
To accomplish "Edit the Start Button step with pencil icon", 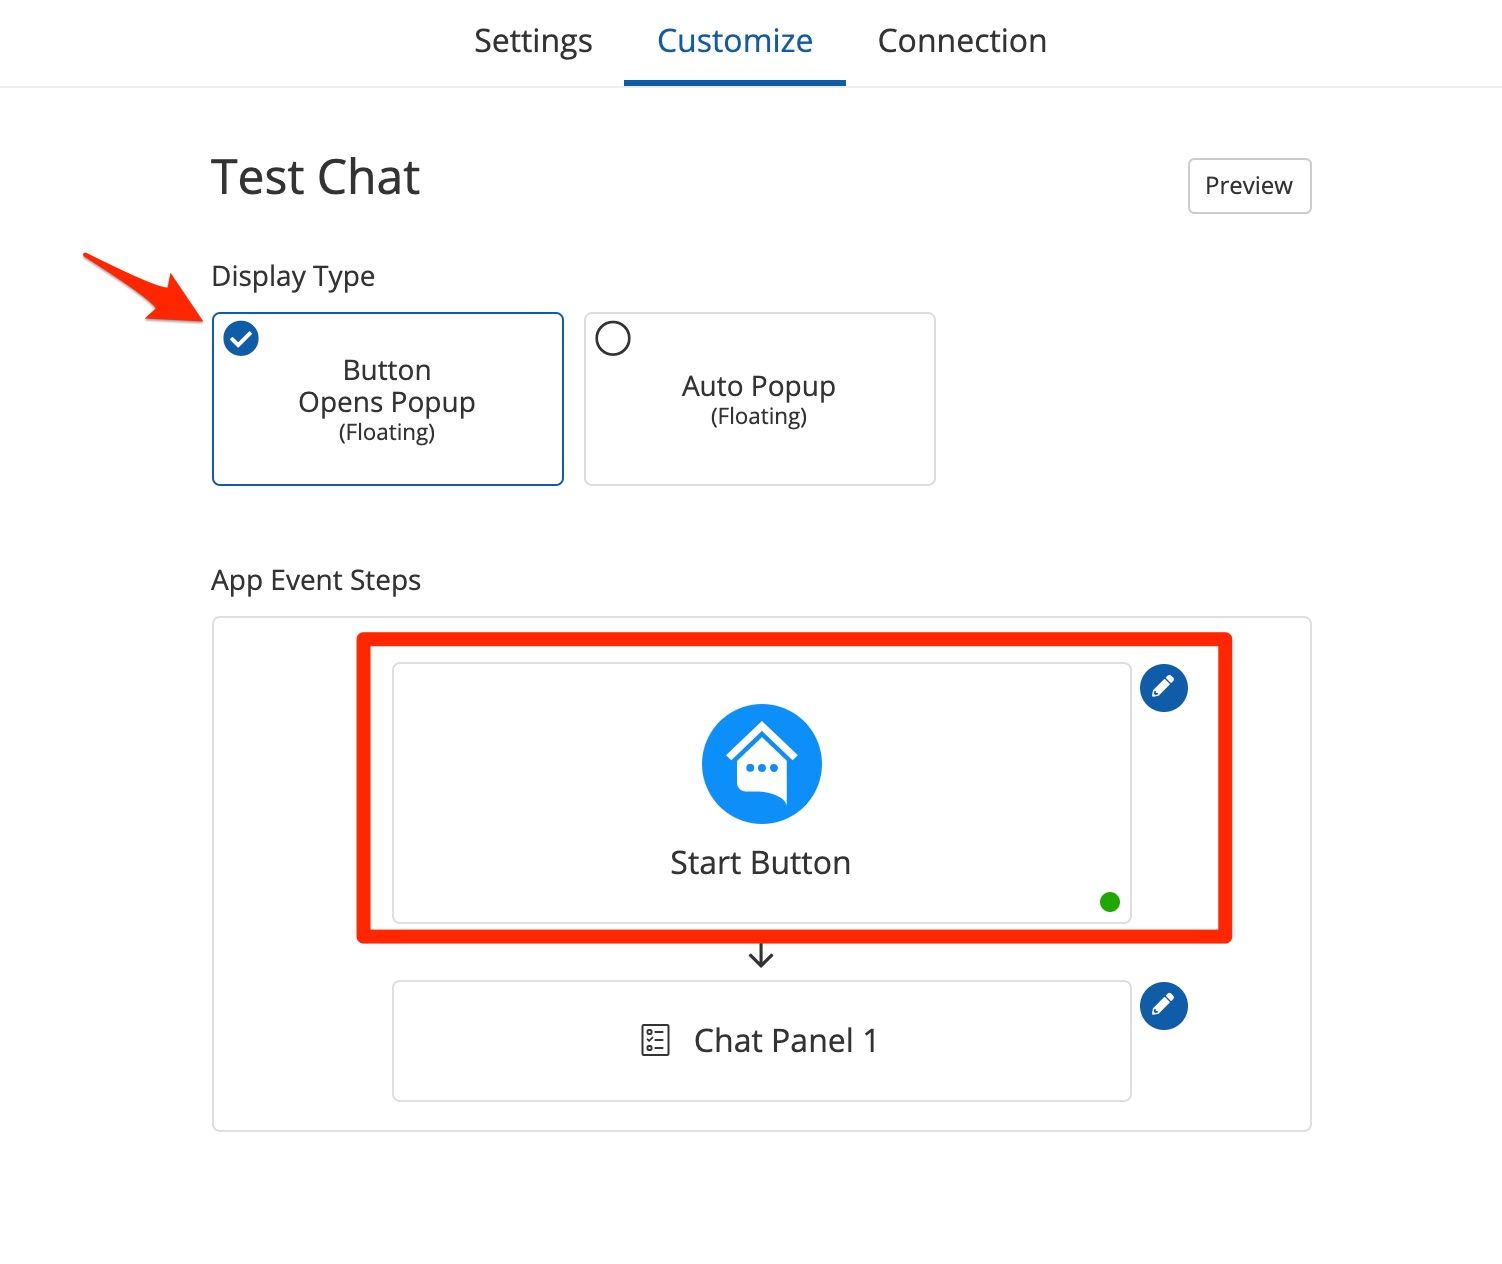I will [1164, 688].
